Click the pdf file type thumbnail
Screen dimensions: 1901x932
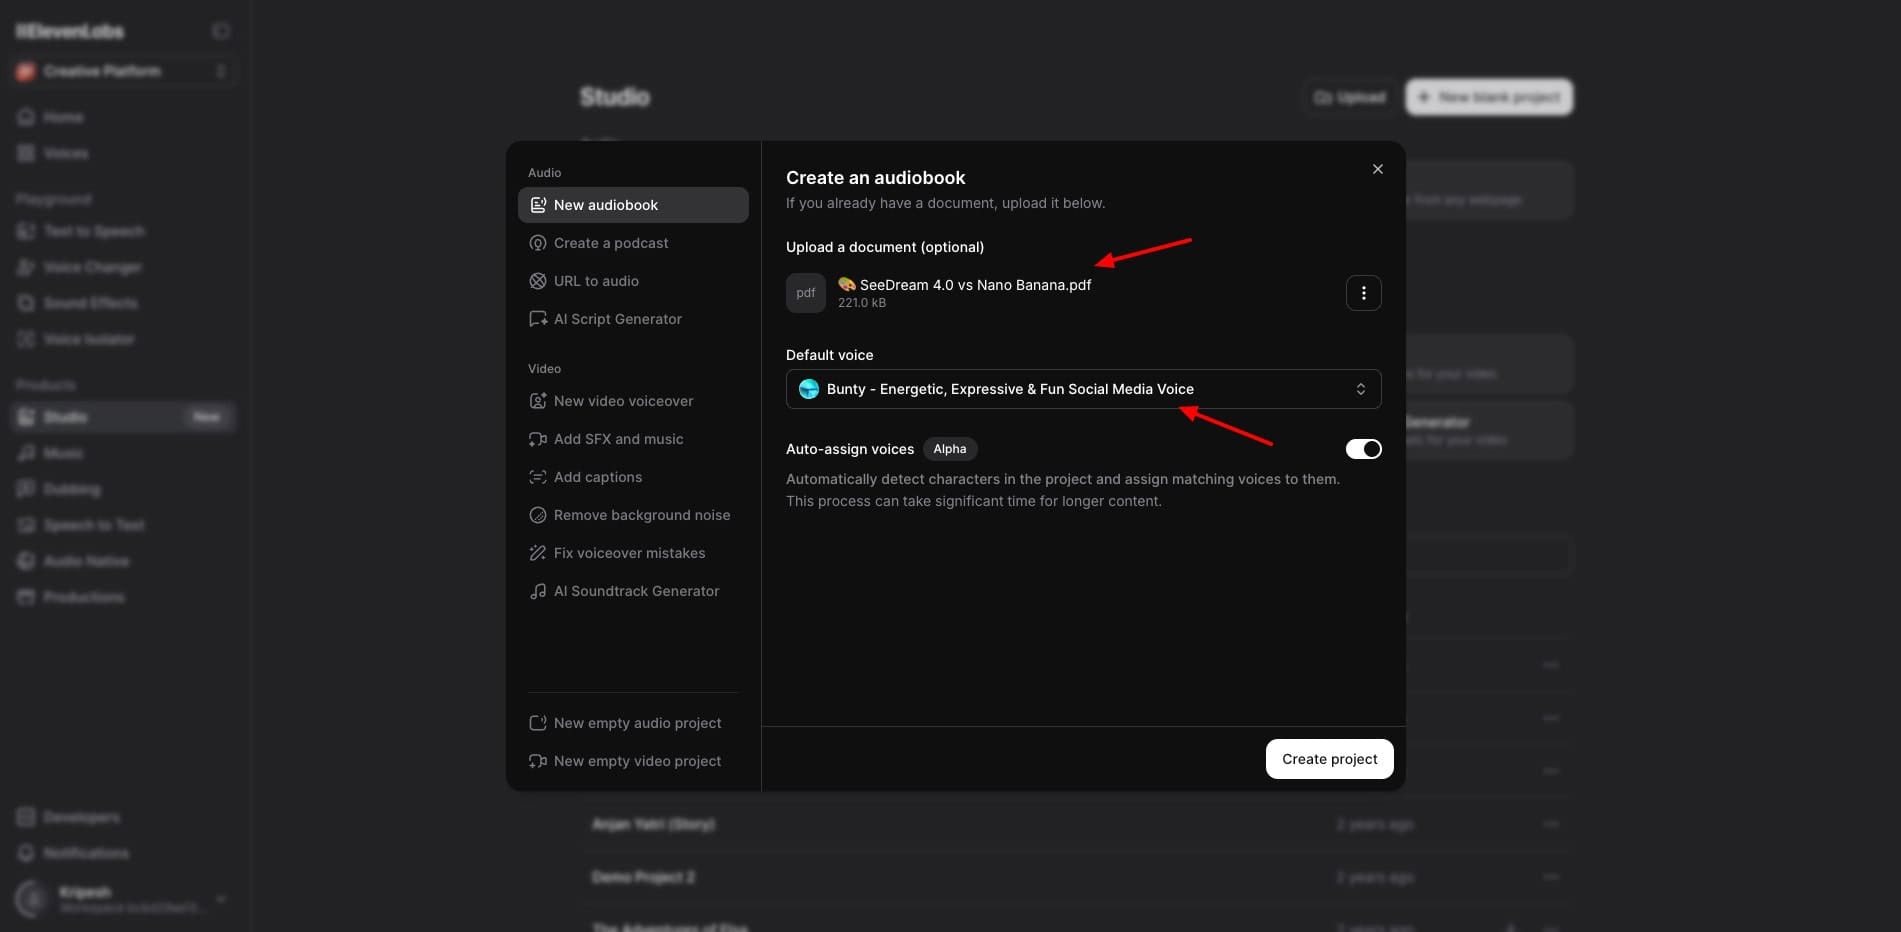click(805, 293)
